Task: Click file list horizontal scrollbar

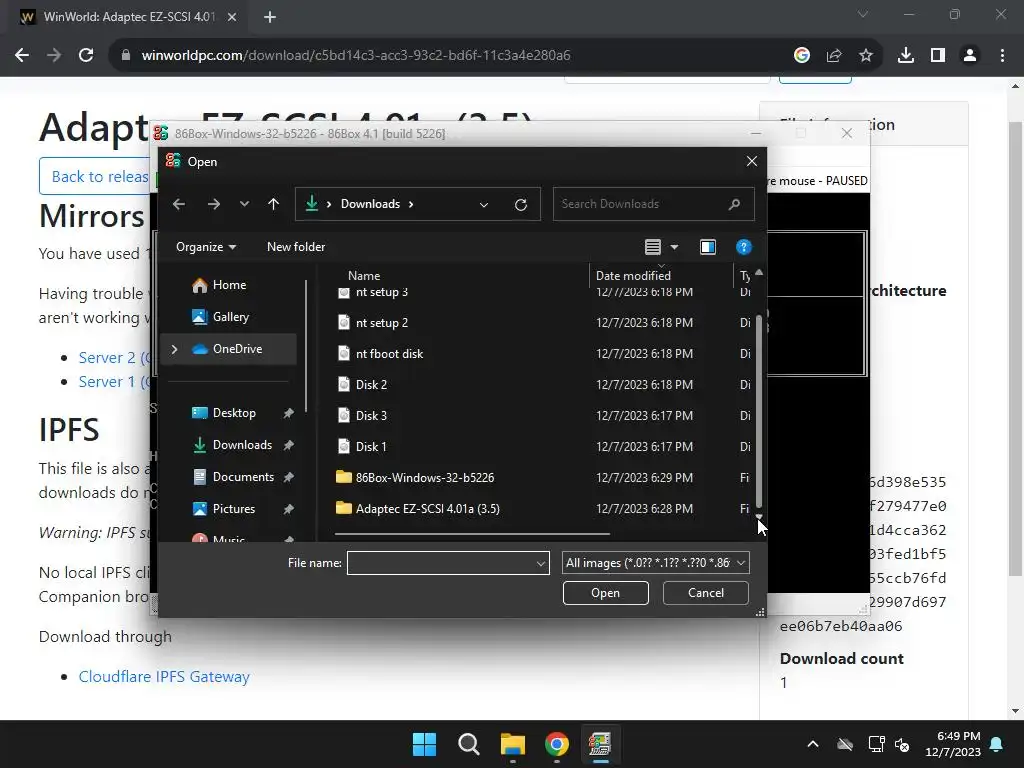Action: coord(472,534)
